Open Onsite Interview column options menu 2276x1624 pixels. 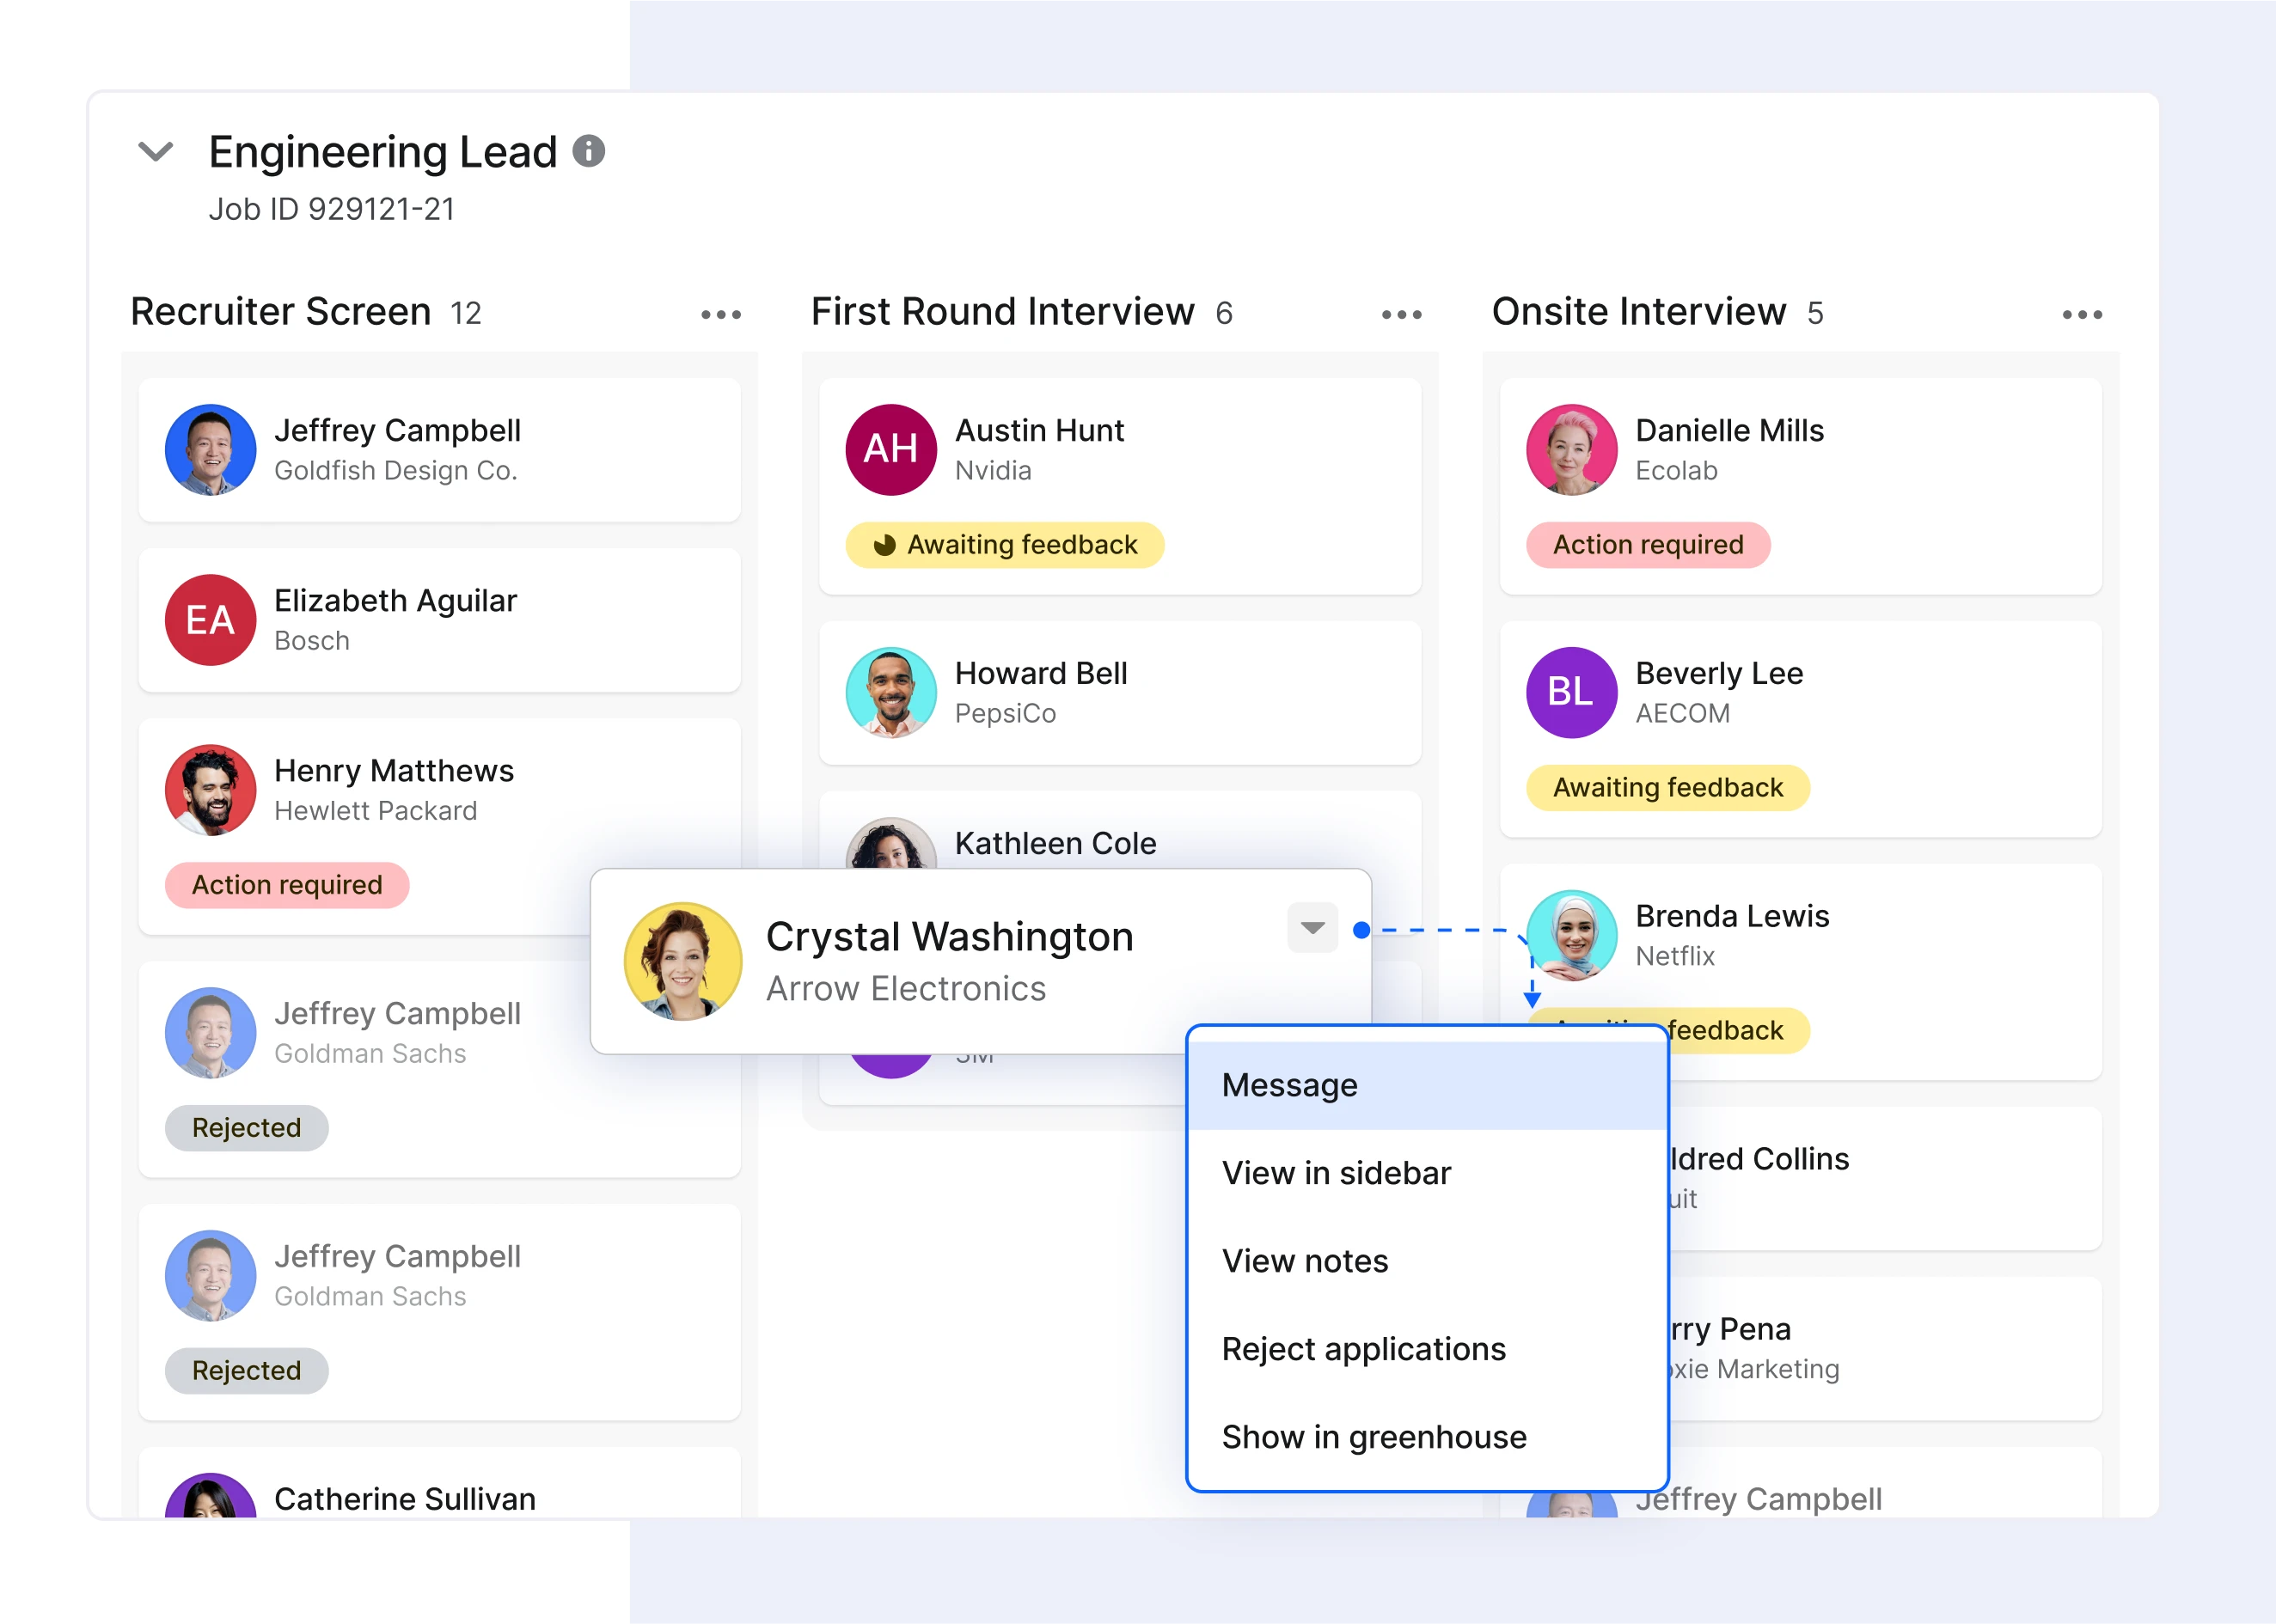[2082, 314]
